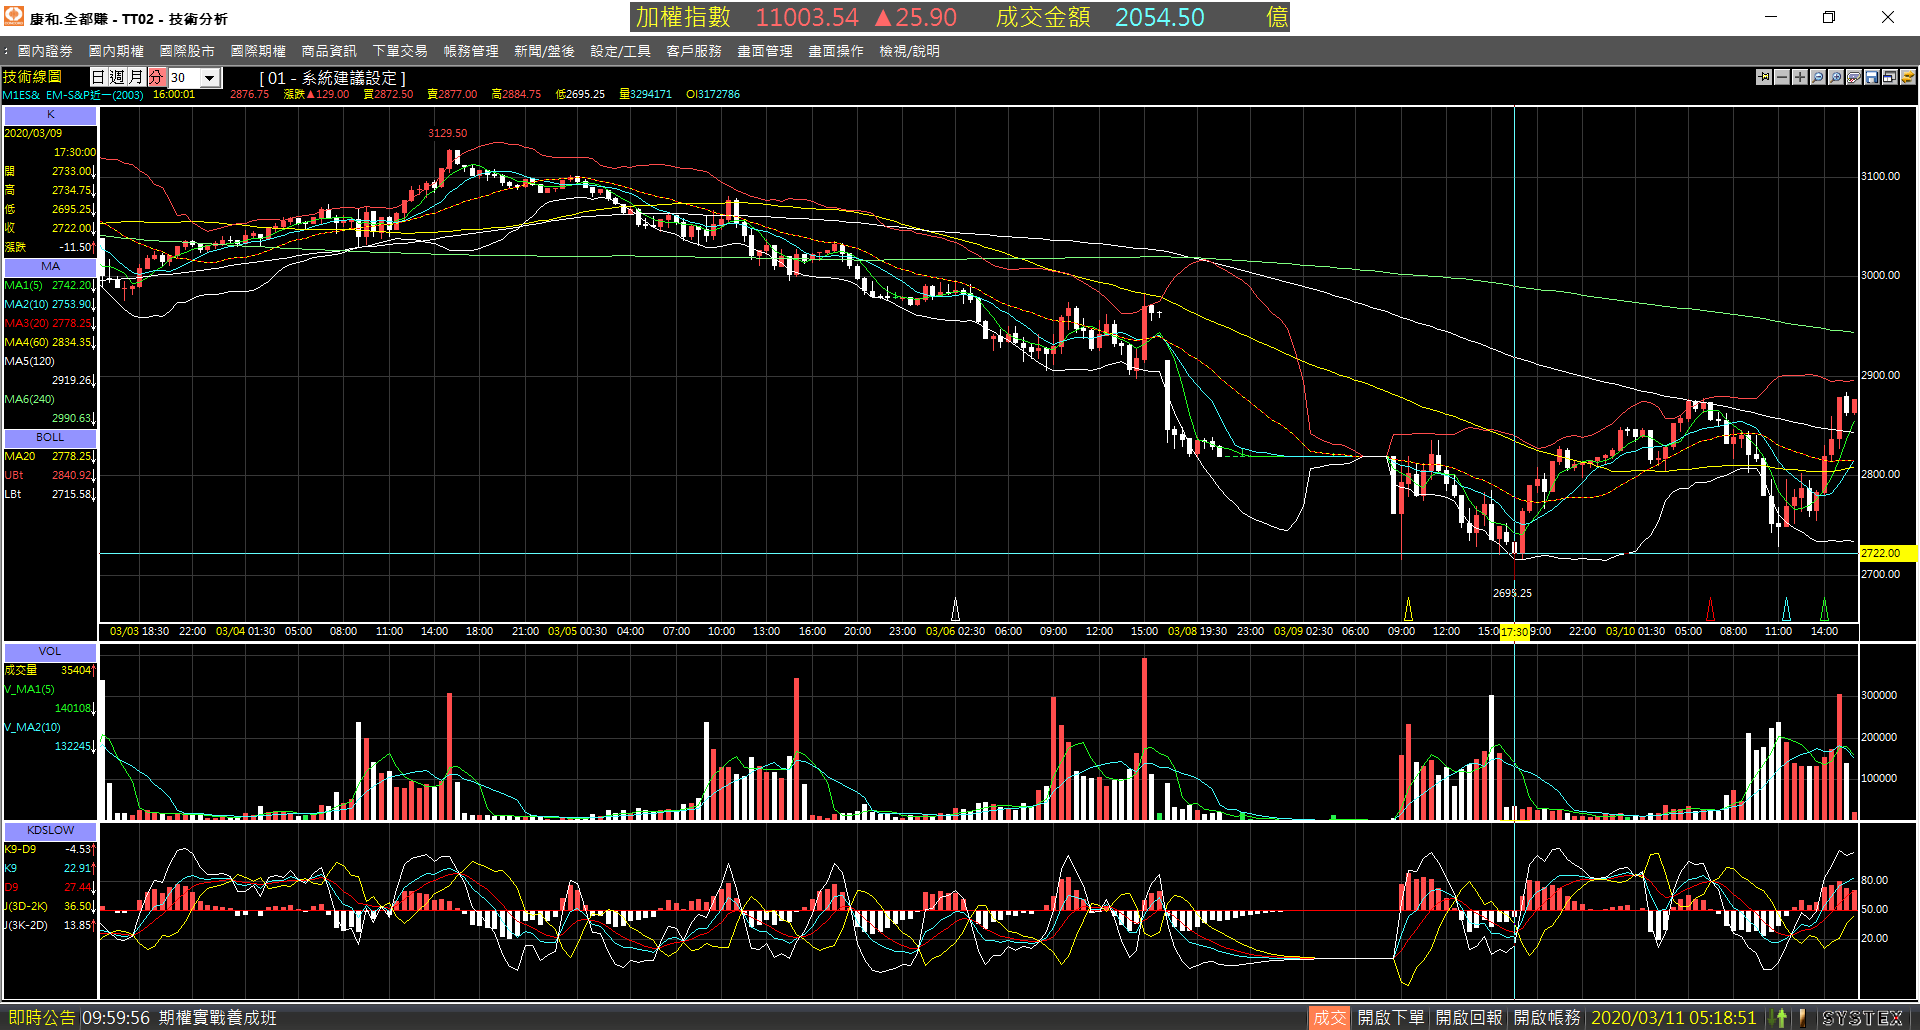Viewport: 1920px width, 1030px height.
Task: Click the orange swap arrows icon
Action: [1907, 77]
